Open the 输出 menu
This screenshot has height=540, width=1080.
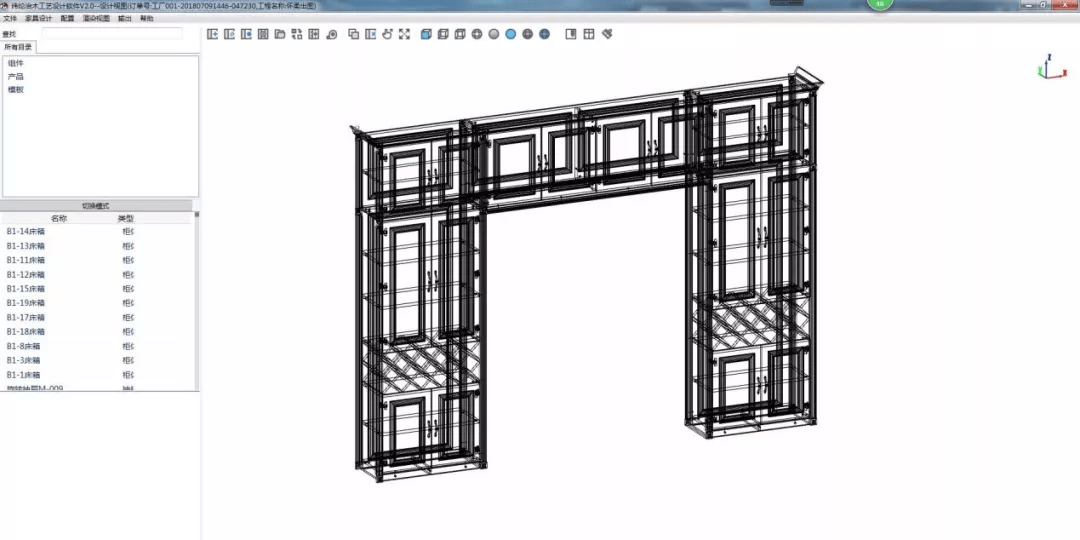point(124,18)
